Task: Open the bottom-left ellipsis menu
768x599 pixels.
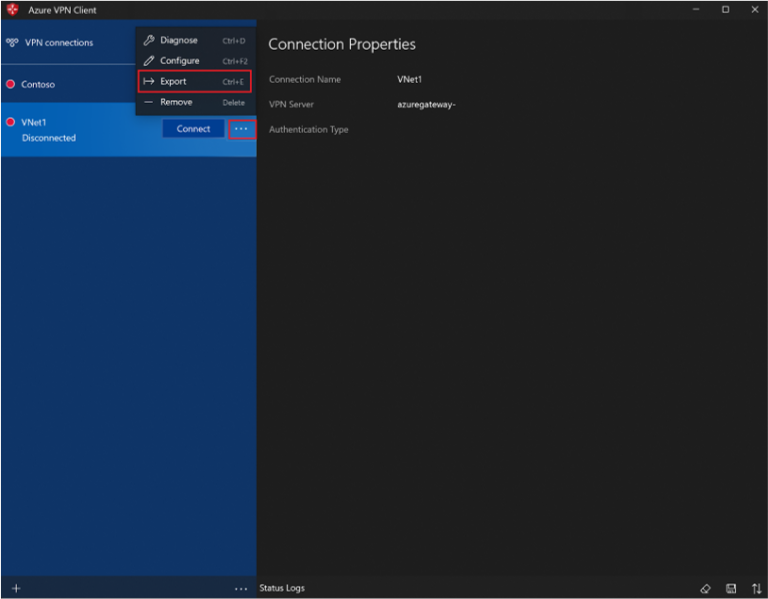Action: point(241,589)
